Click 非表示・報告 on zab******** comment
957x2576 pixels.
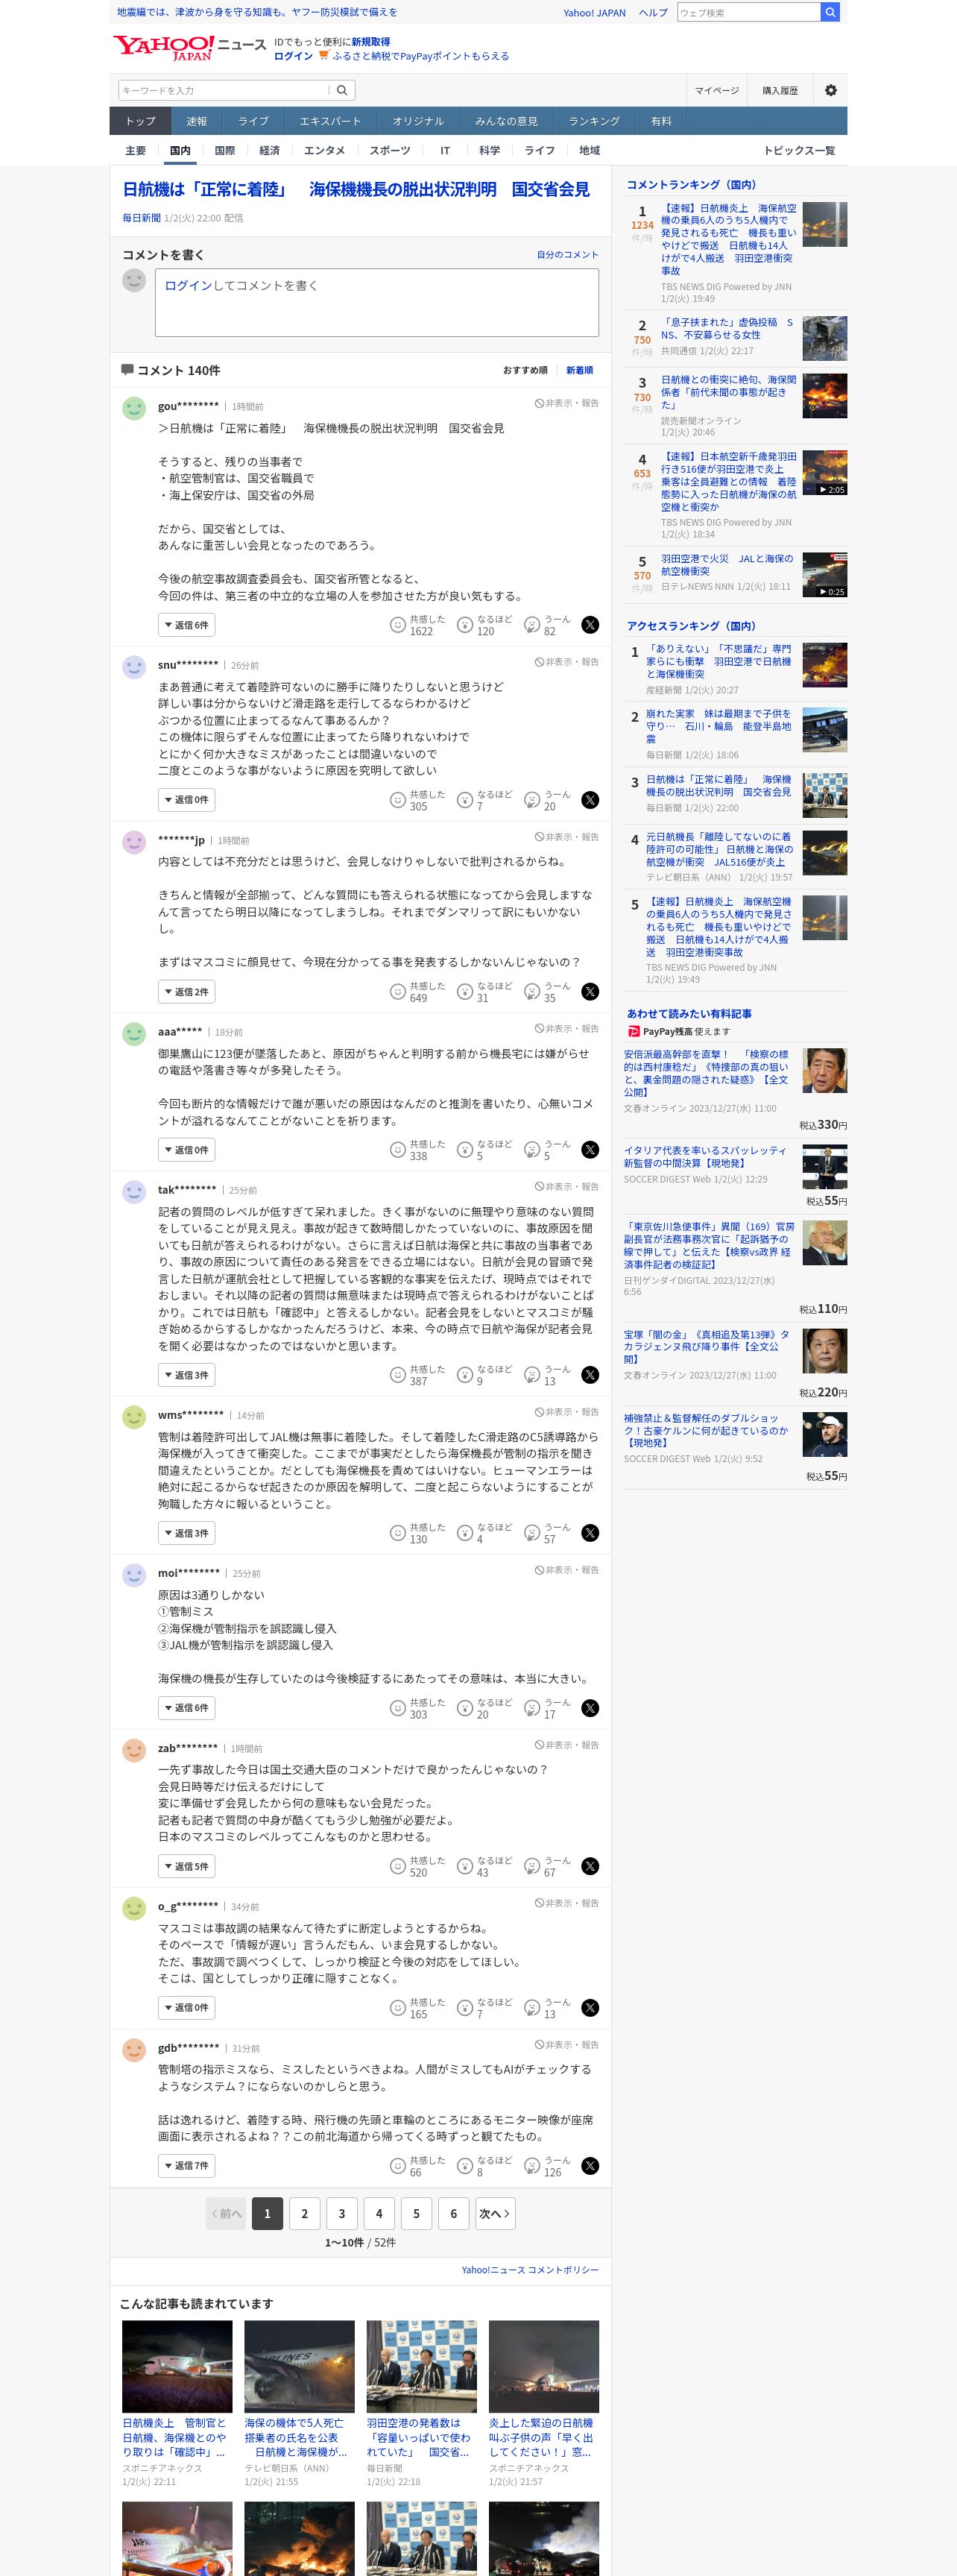pyautogui.click(x=567, y=1745)
